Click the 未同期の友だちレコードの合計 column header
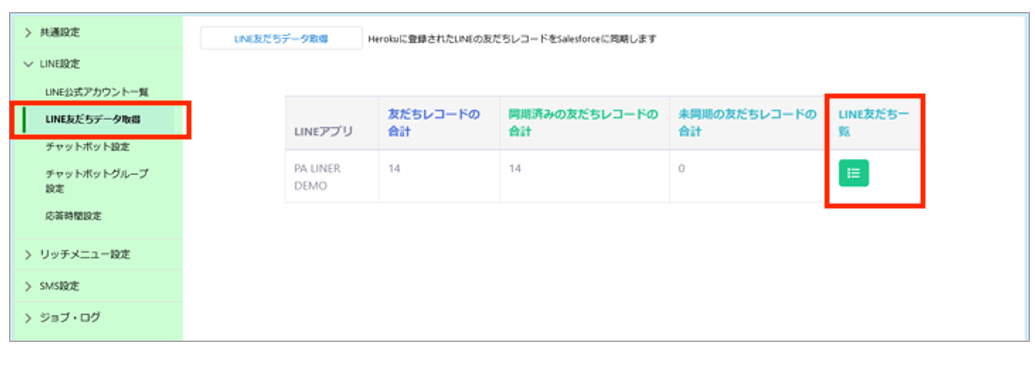Image resolution: width=1035 pixels, height=370 pixels. [x=747, y=123]
